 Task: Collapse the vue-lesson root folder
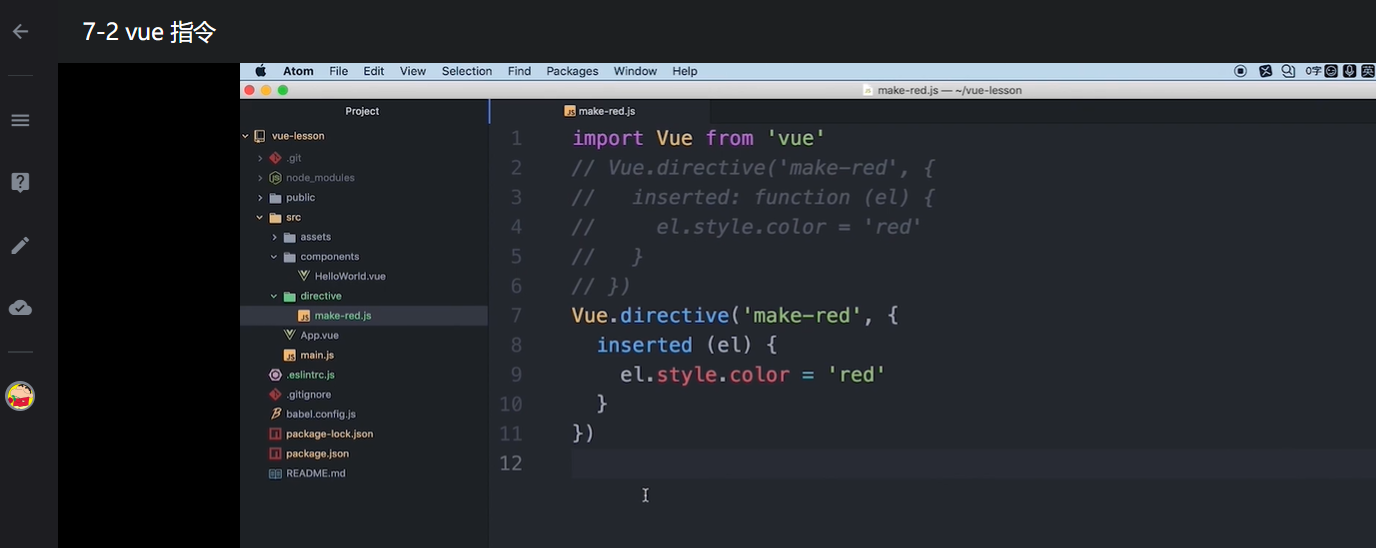[x=246, y=136]
